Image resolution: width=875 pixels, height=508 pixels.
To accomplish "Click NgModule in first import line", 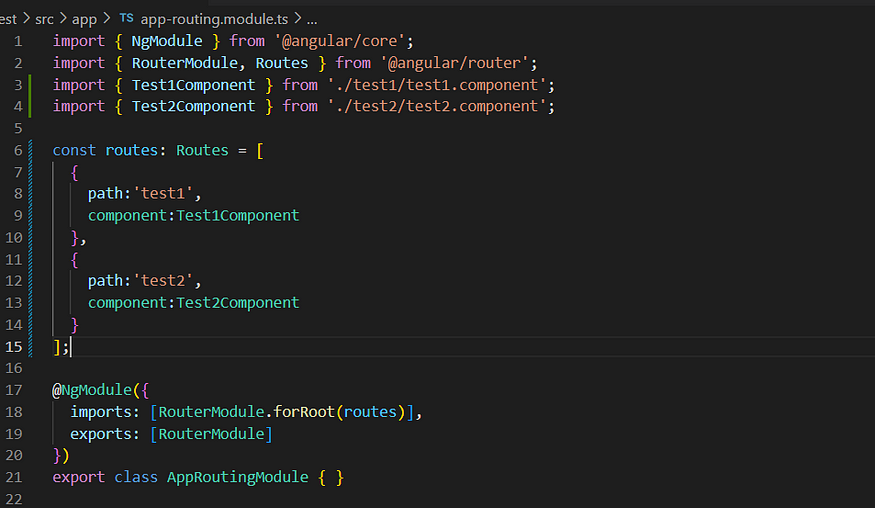I will pos(167,41).
